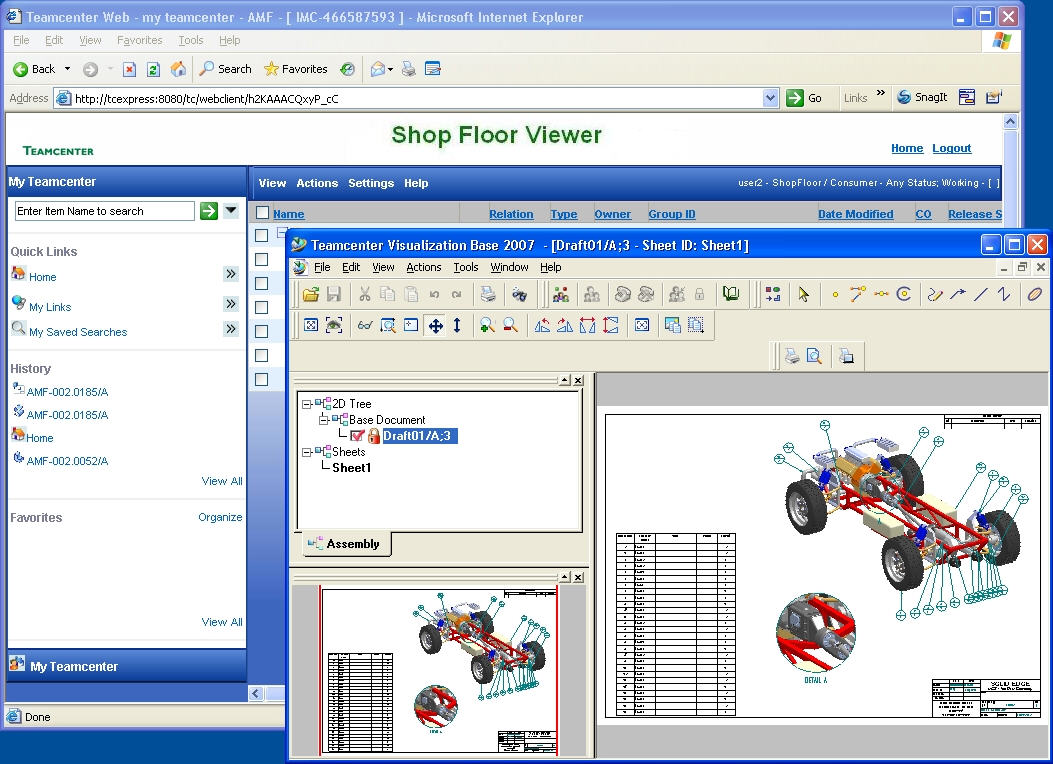Collapse the Sheets node
The width and height of the screenshot is (1053, 764).
pyautogui.click(x=306, y=452)
